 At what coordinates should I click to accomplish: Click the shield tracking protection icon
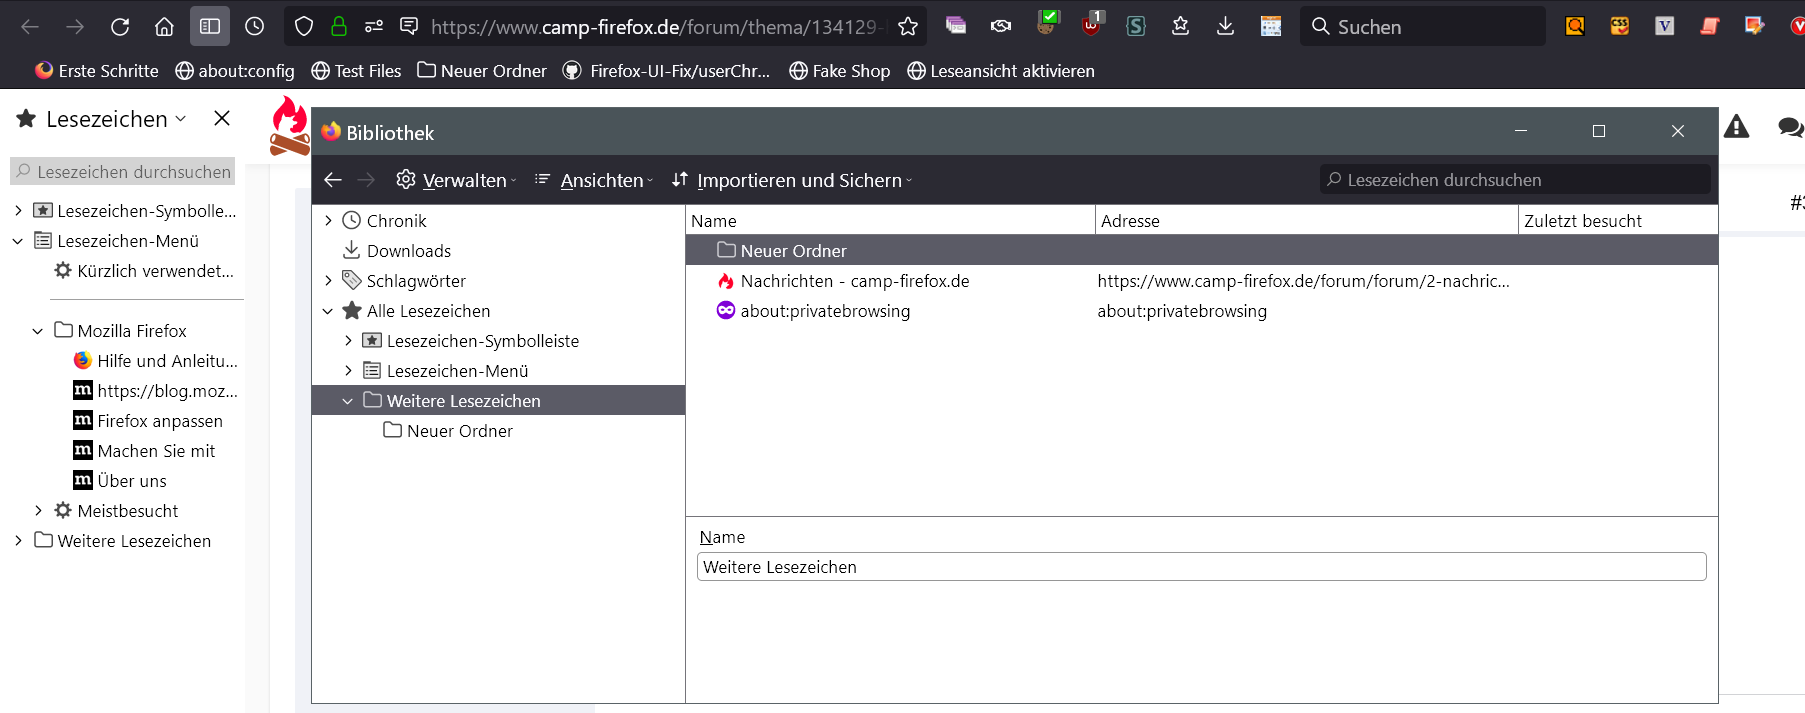click(x=305, y=27)
